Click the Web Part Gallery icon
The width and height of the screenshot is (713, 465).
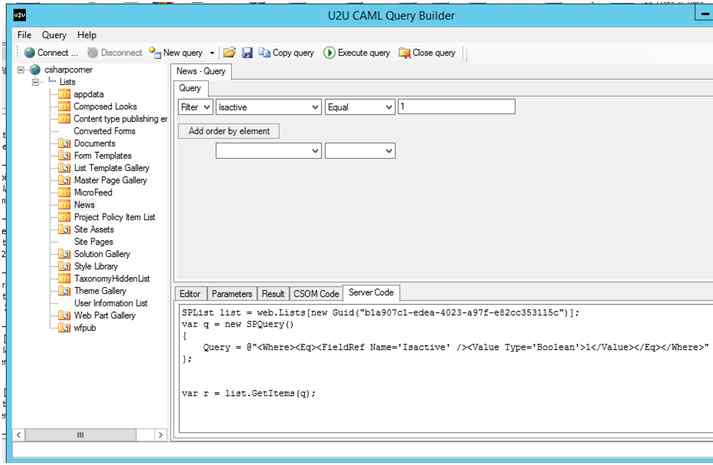pyautogui.click(x=64, y=315)
